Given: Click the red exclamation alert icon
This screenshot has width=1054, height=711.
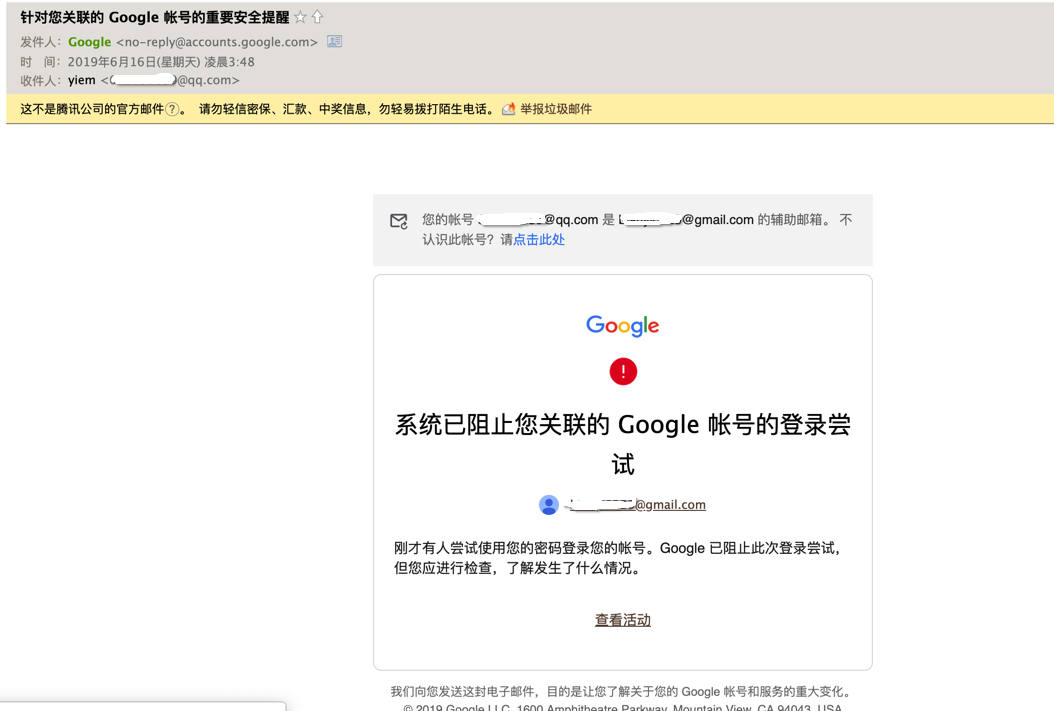Looking at the screenshot, I should coord(623,371).
